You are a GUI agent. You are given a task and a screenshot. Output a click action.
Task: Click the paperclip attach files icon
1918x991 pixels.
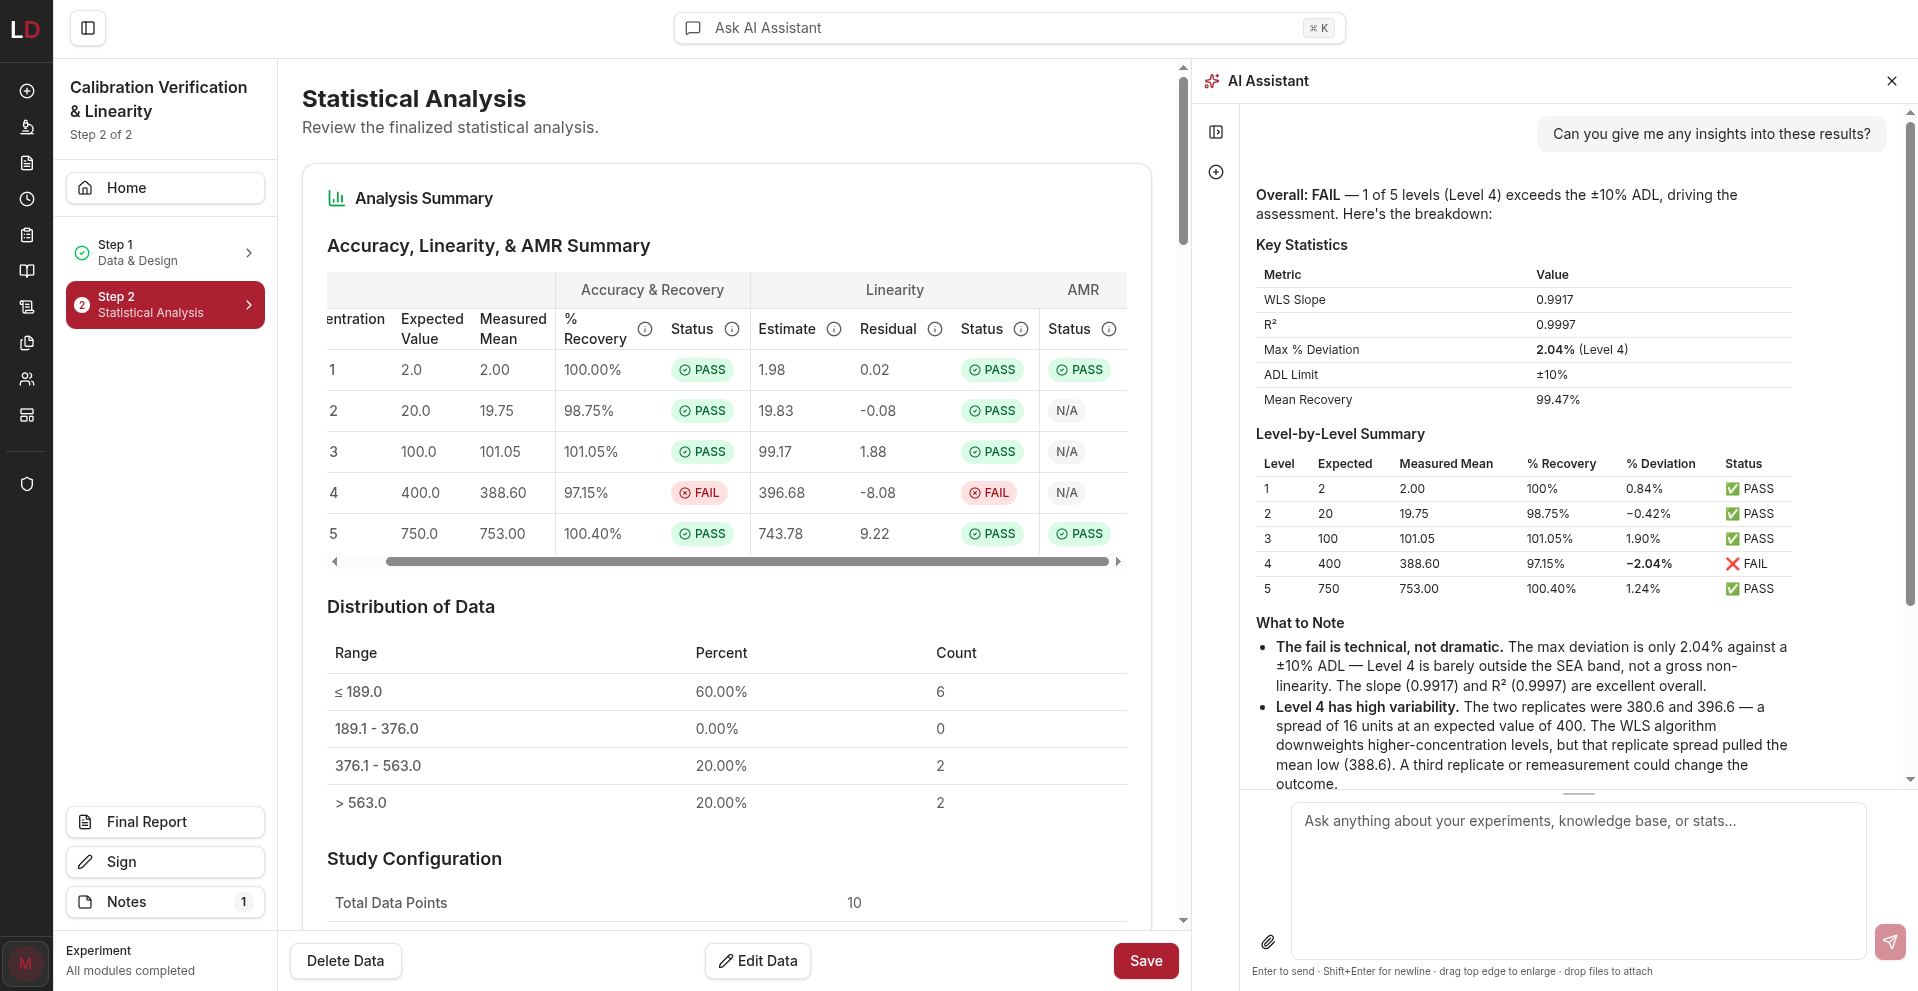click(1268, 942)
